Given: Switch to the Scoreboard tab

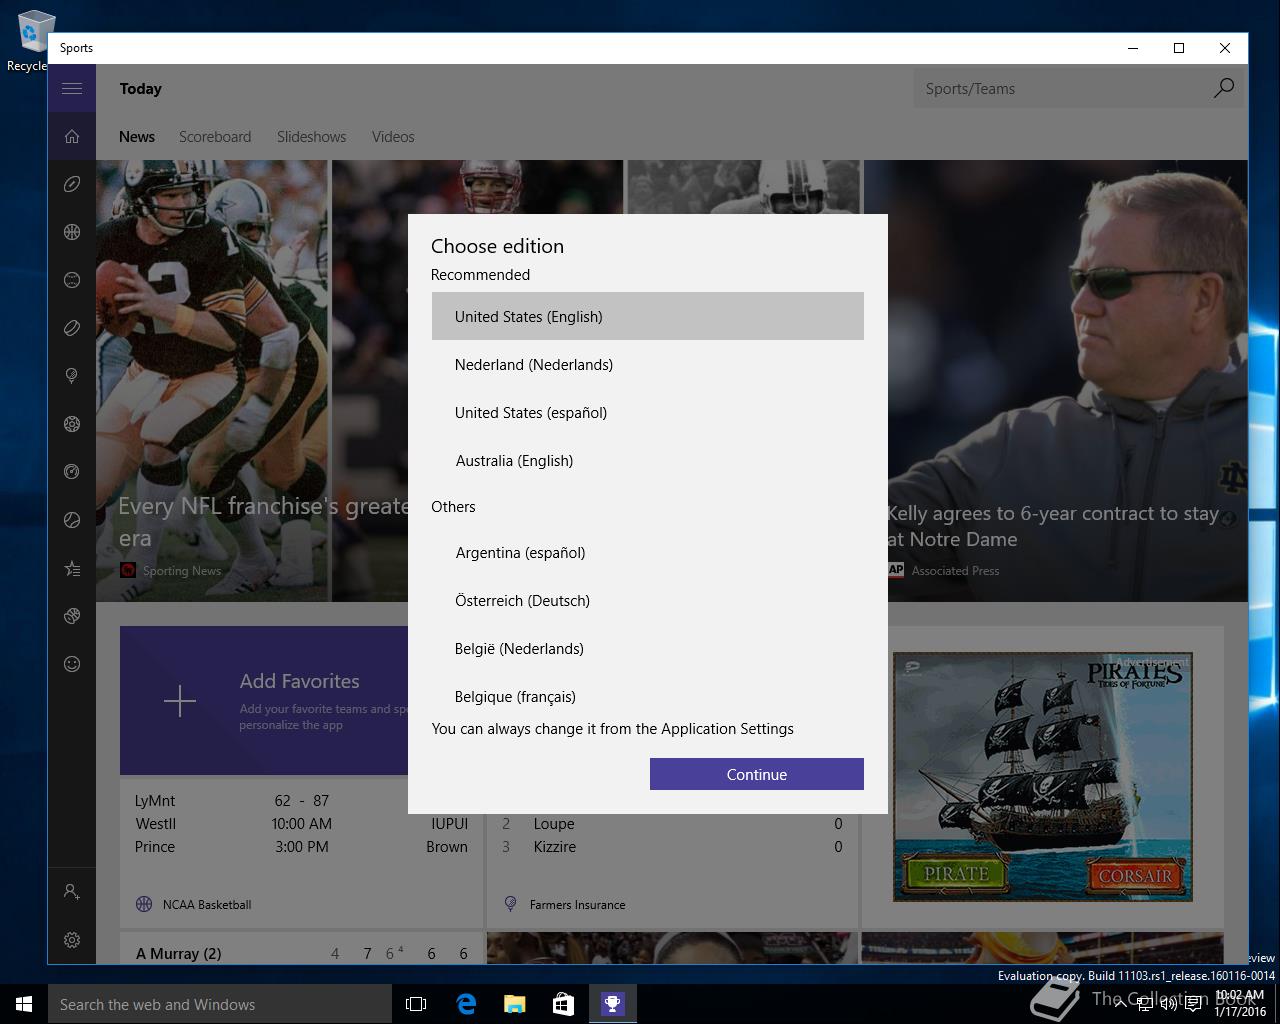Looking at the screenshot, I should [215, 137].
